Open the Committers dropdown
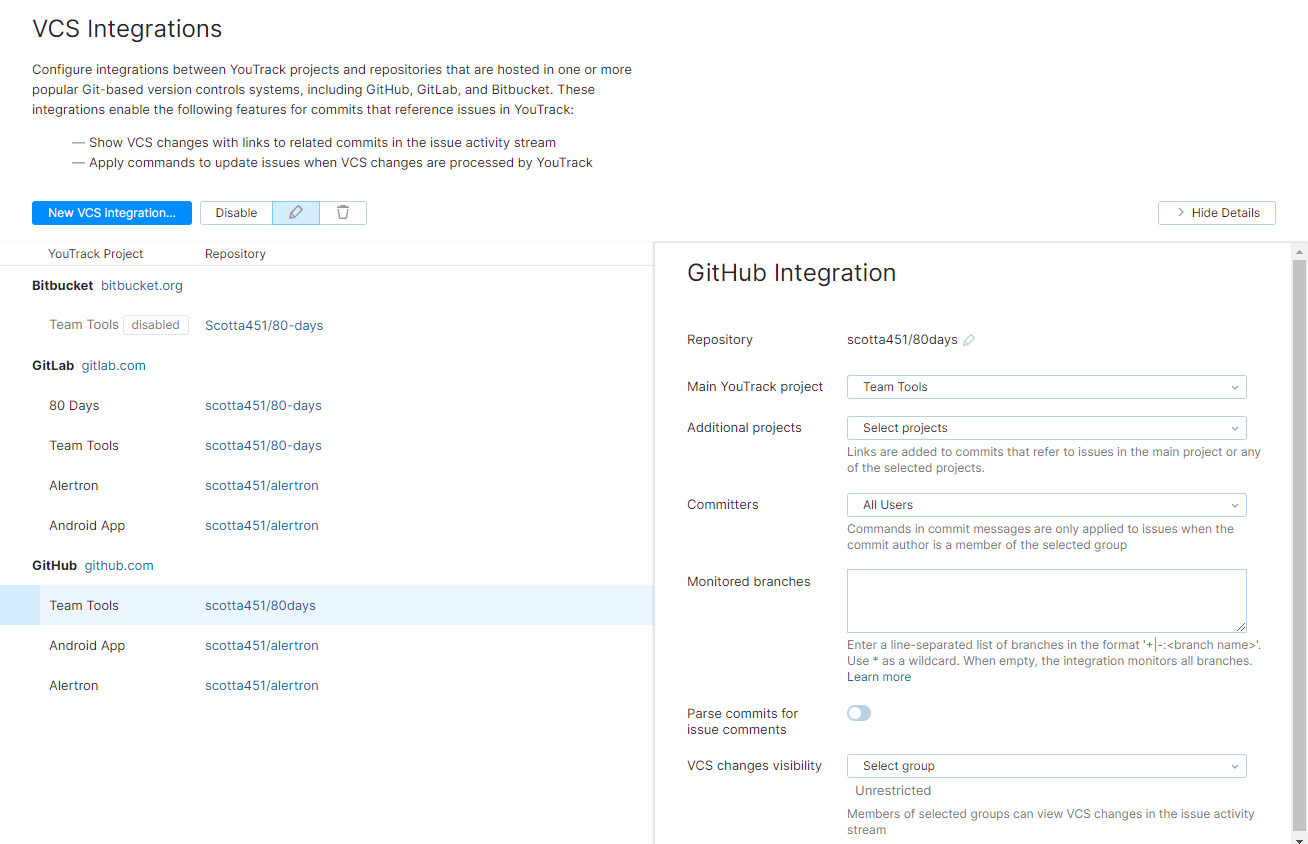This screenshot has width=1308, height=844. point(1046,505)
